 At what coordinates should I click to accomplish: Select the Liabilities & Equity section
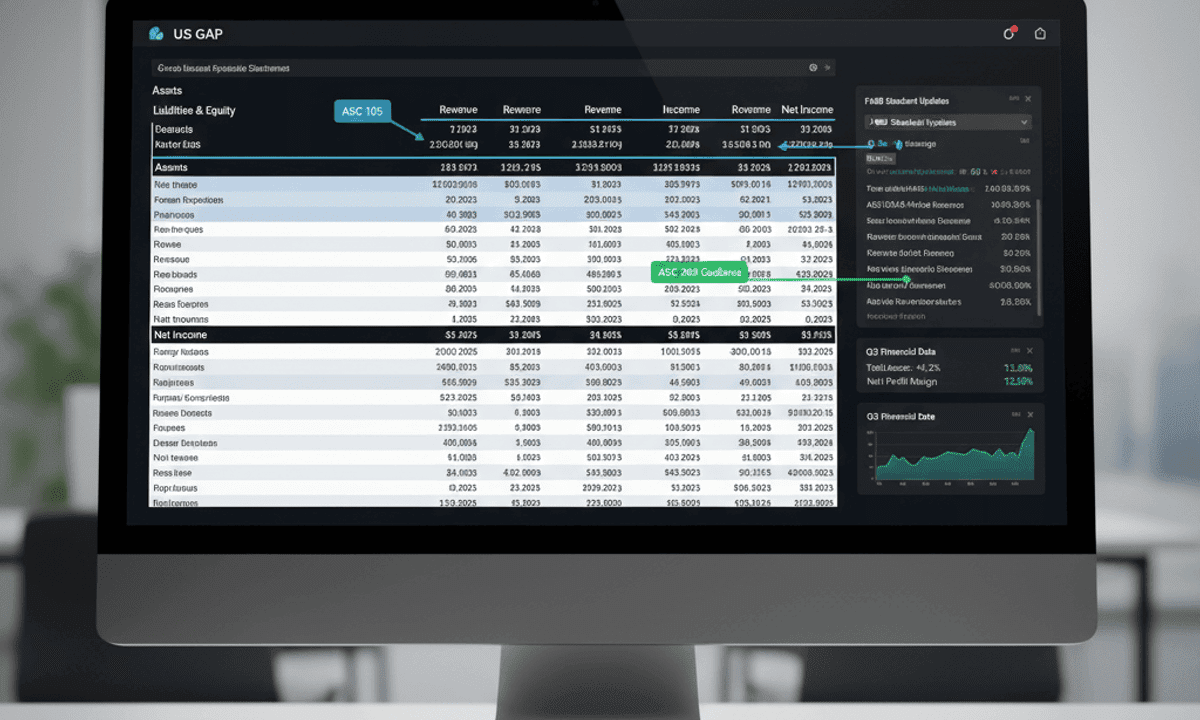click(194, 110)
